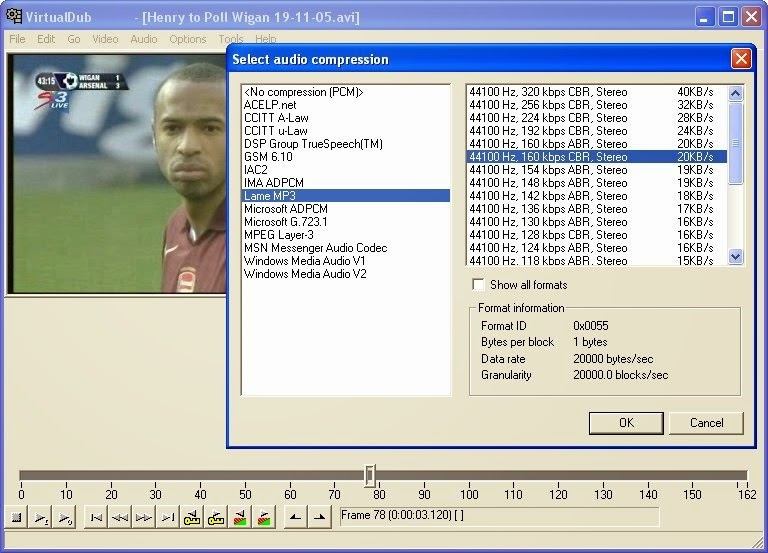
Task: Choose 44100 Hz, 142 kbps ABR, Stereo
Action: coord(597,196)
